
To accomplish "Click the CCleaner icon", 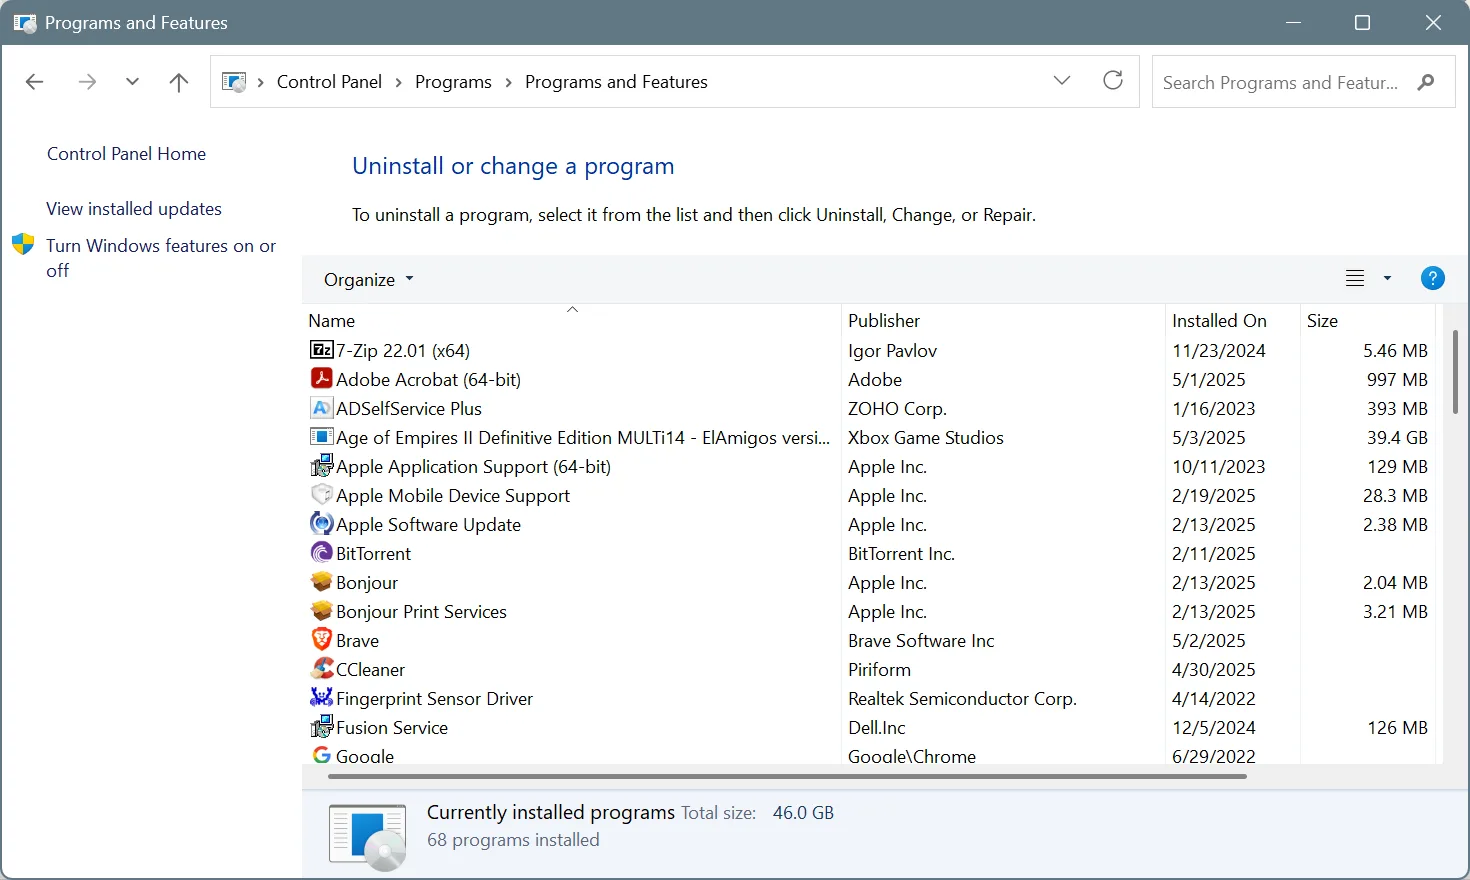I will pos(321,669).
